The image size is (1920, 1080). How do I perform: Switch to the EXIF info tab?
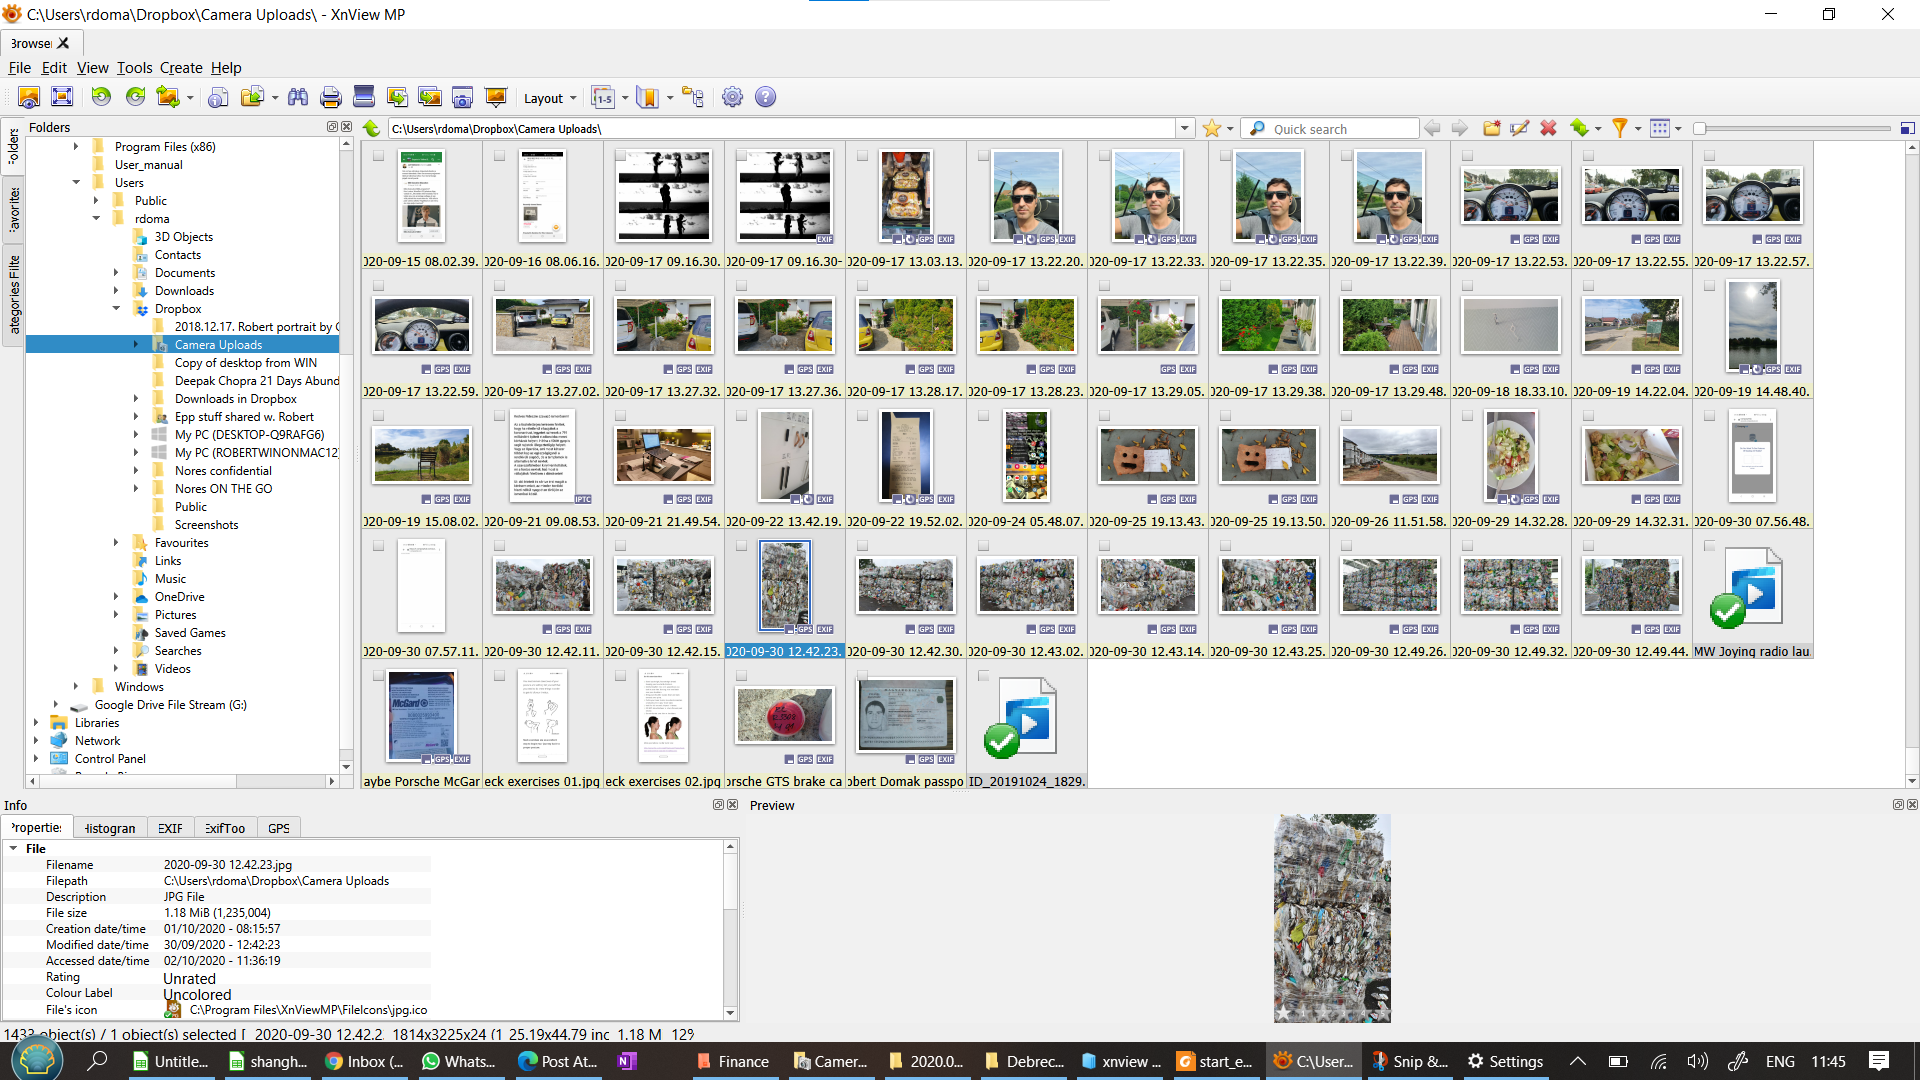point(170,828)
